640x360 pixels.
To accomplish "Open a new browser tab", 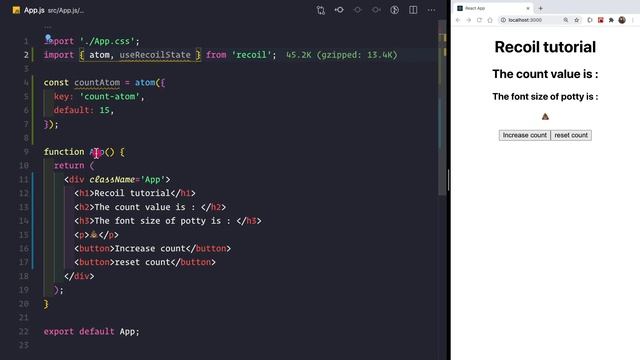I will click(x=540, y=8).
